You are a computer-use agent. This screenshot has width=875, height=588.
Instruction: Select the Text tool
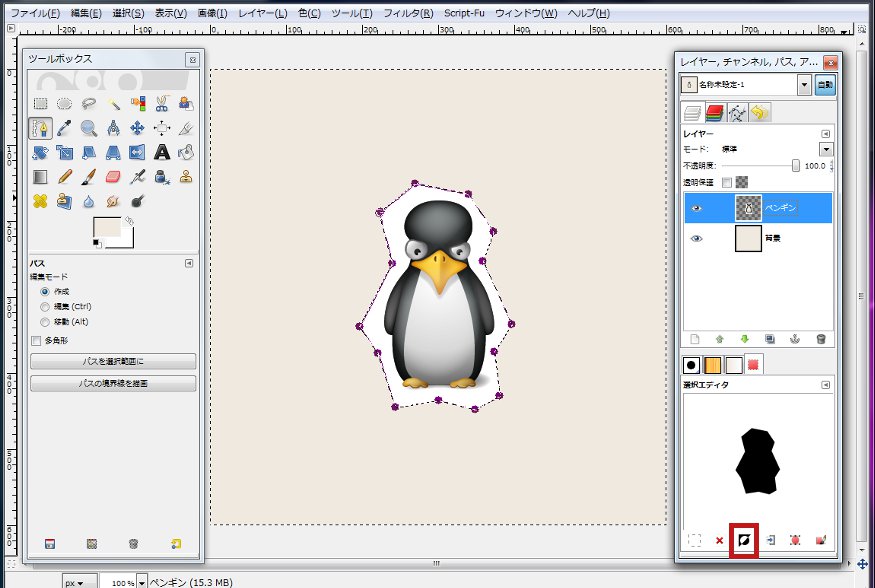pos(162,152)
